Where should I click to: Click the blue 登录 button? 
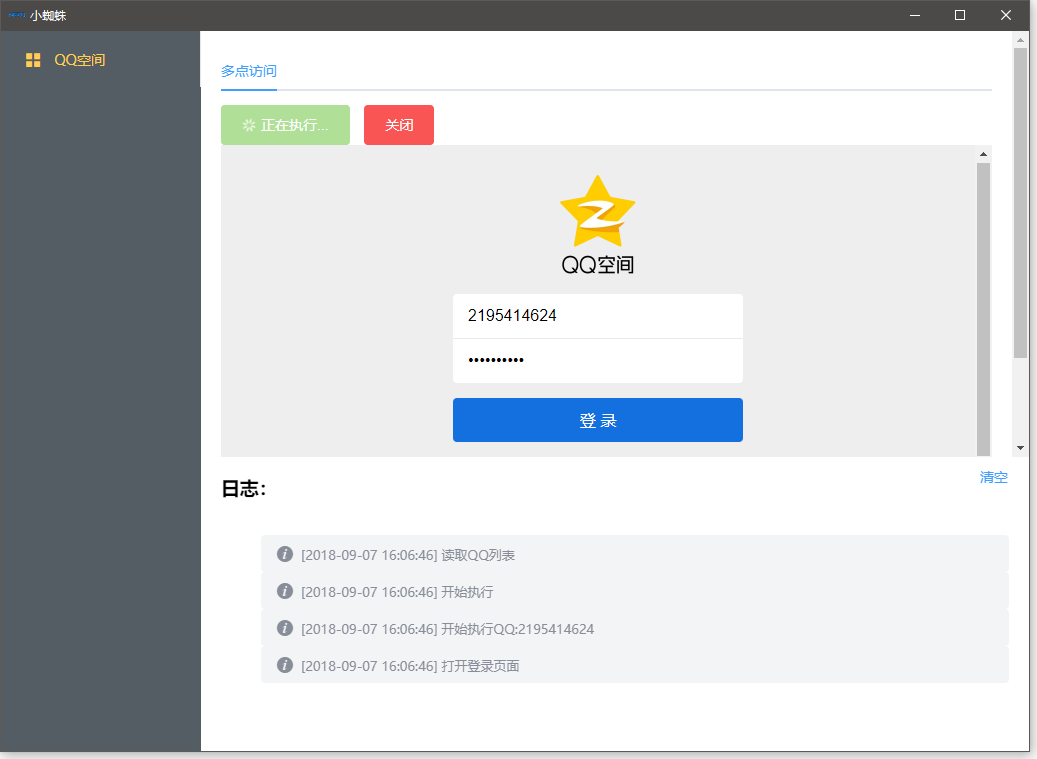(598, 420)
